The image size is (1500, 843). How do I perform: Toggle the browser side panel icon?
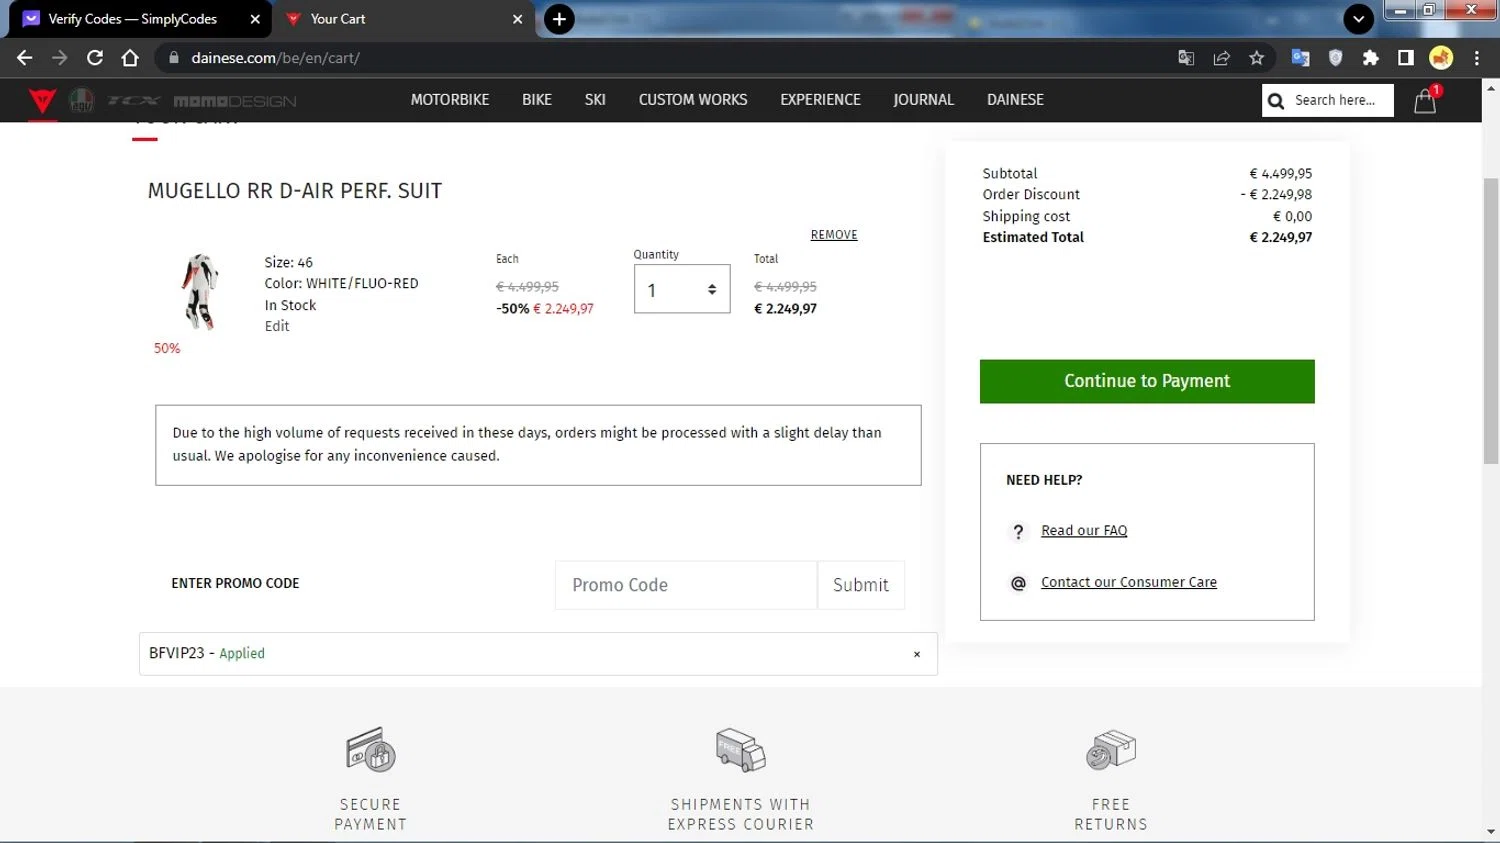click(x=1405, y=58)
